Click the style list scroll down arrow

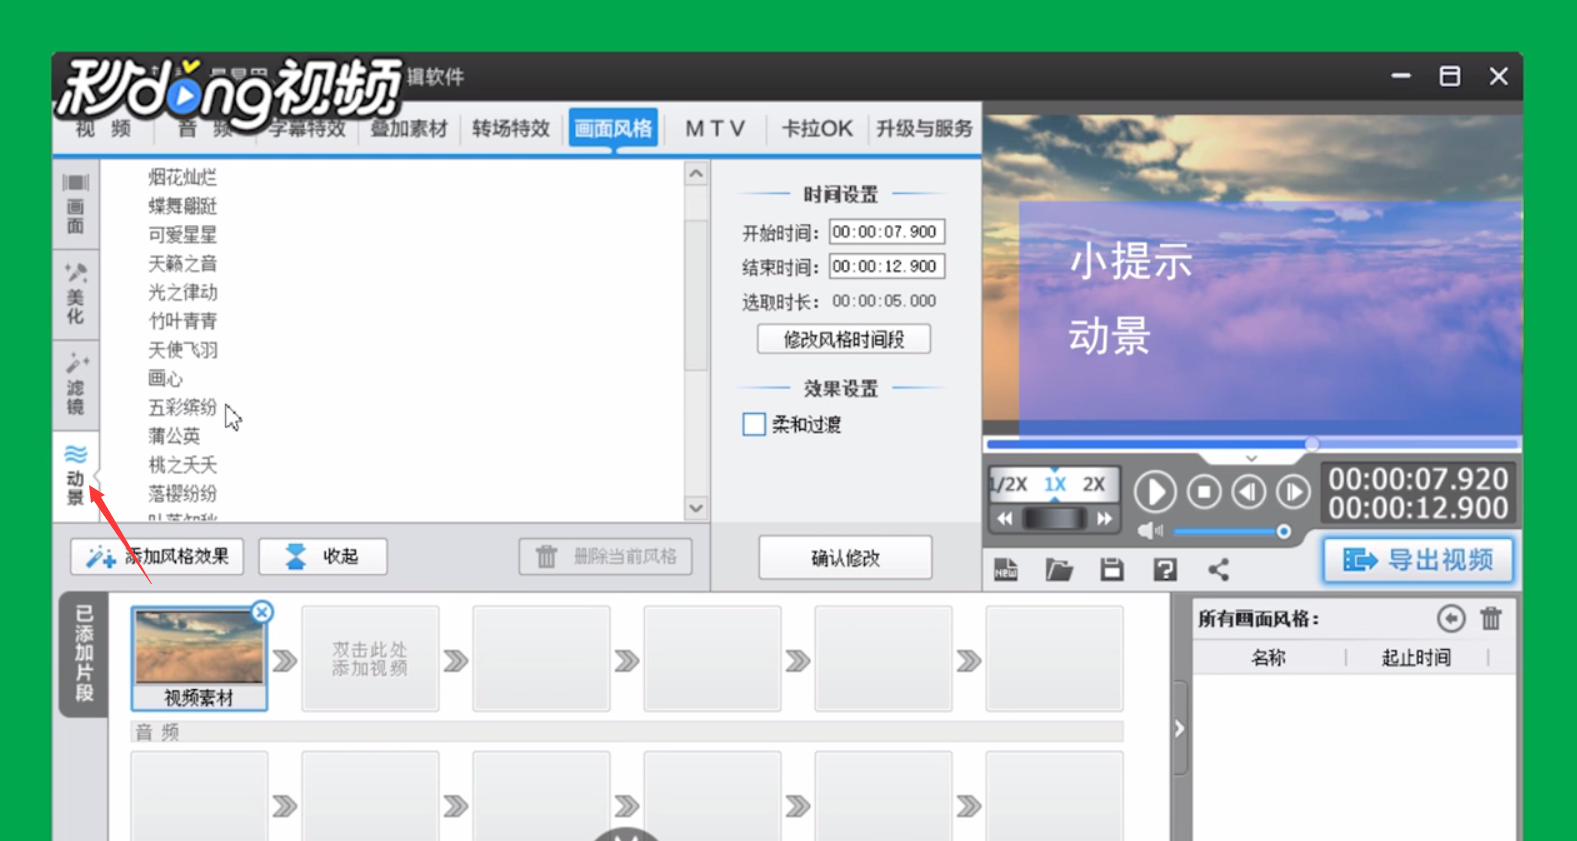click(x=696, y=508)
